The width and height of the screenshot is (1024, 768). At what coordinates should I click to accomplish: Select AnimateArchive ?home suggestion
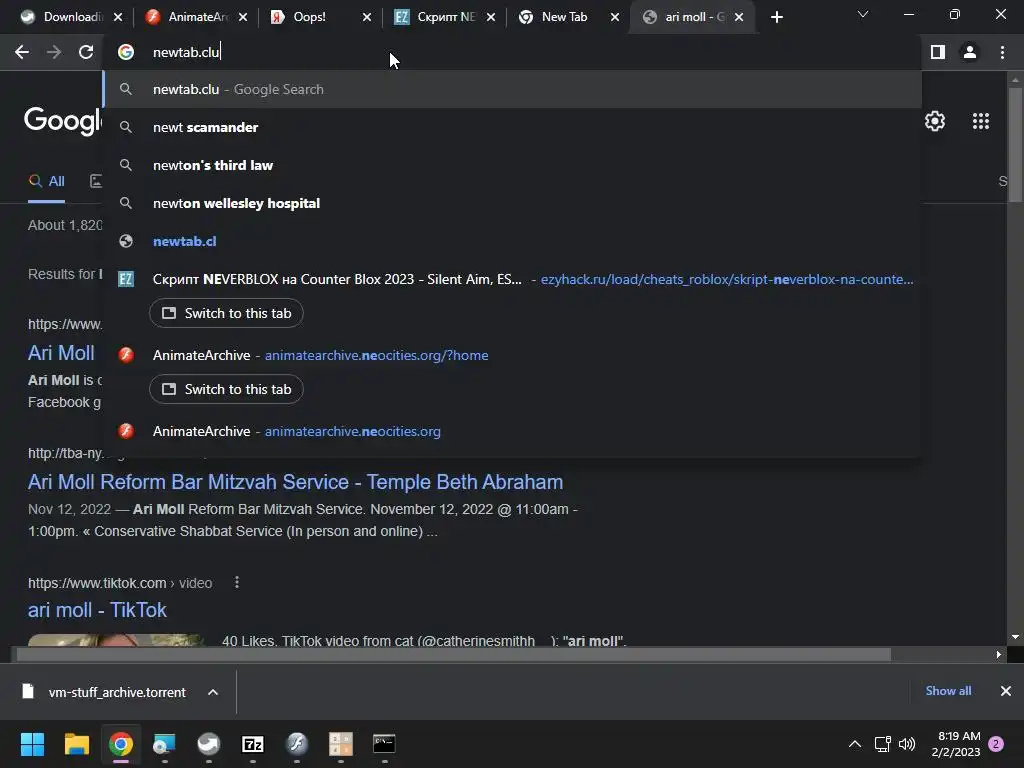[513, 355]
